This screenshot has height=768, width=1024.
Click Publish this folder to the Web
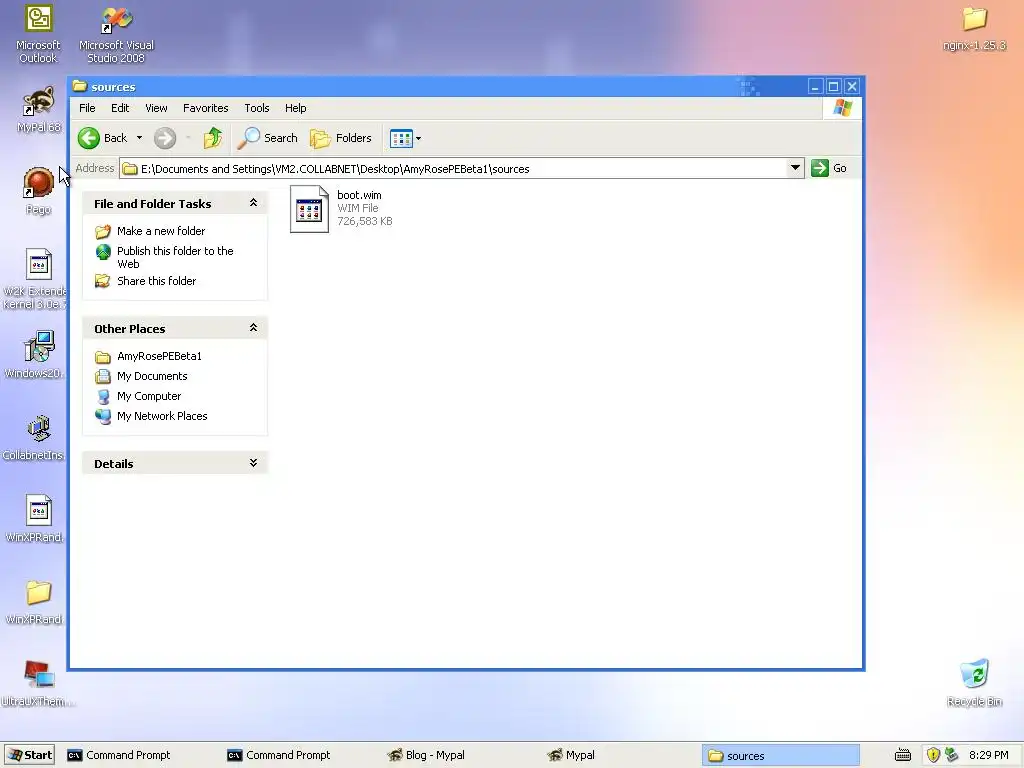(175, 257)
